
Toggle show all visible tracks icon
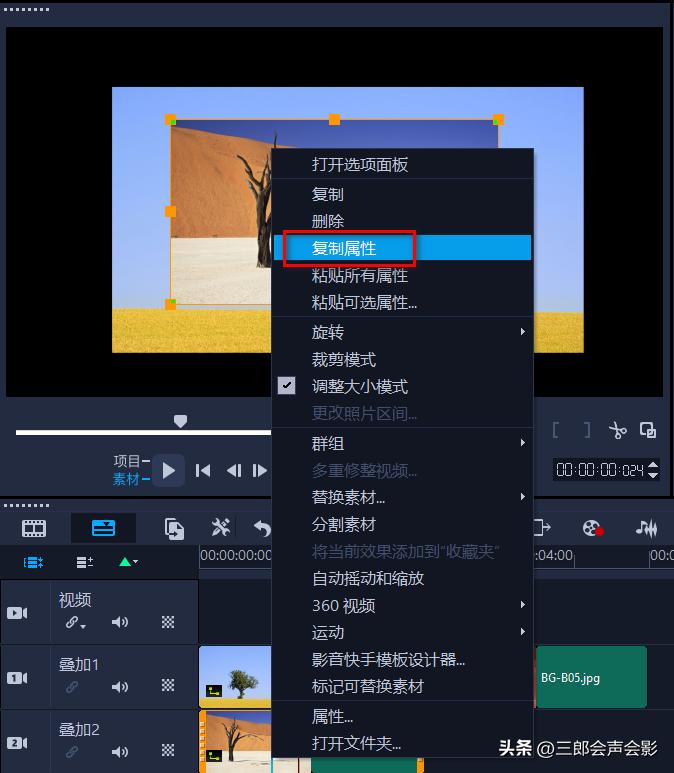coord(34,562)
